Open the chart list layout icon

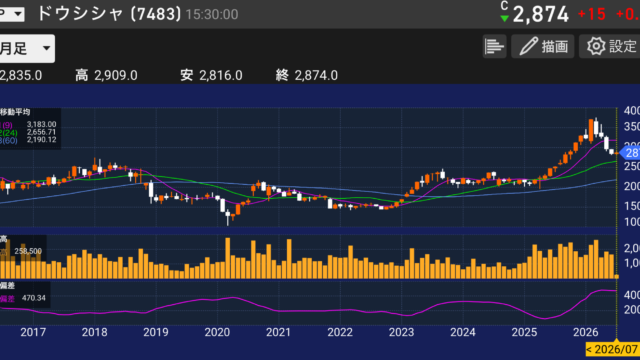coord(494,47)
